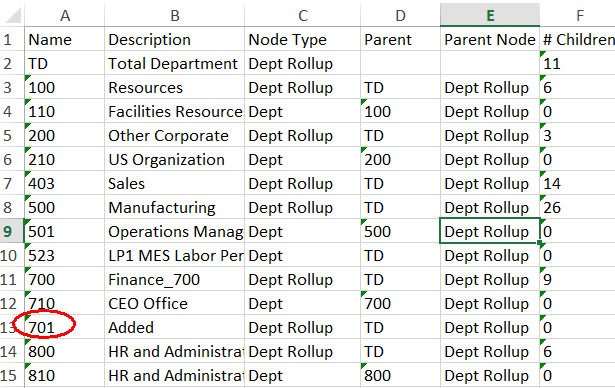Viewport: 615px width, 388px height.
Task: Select column C header
Action: (x=302, y=15)
